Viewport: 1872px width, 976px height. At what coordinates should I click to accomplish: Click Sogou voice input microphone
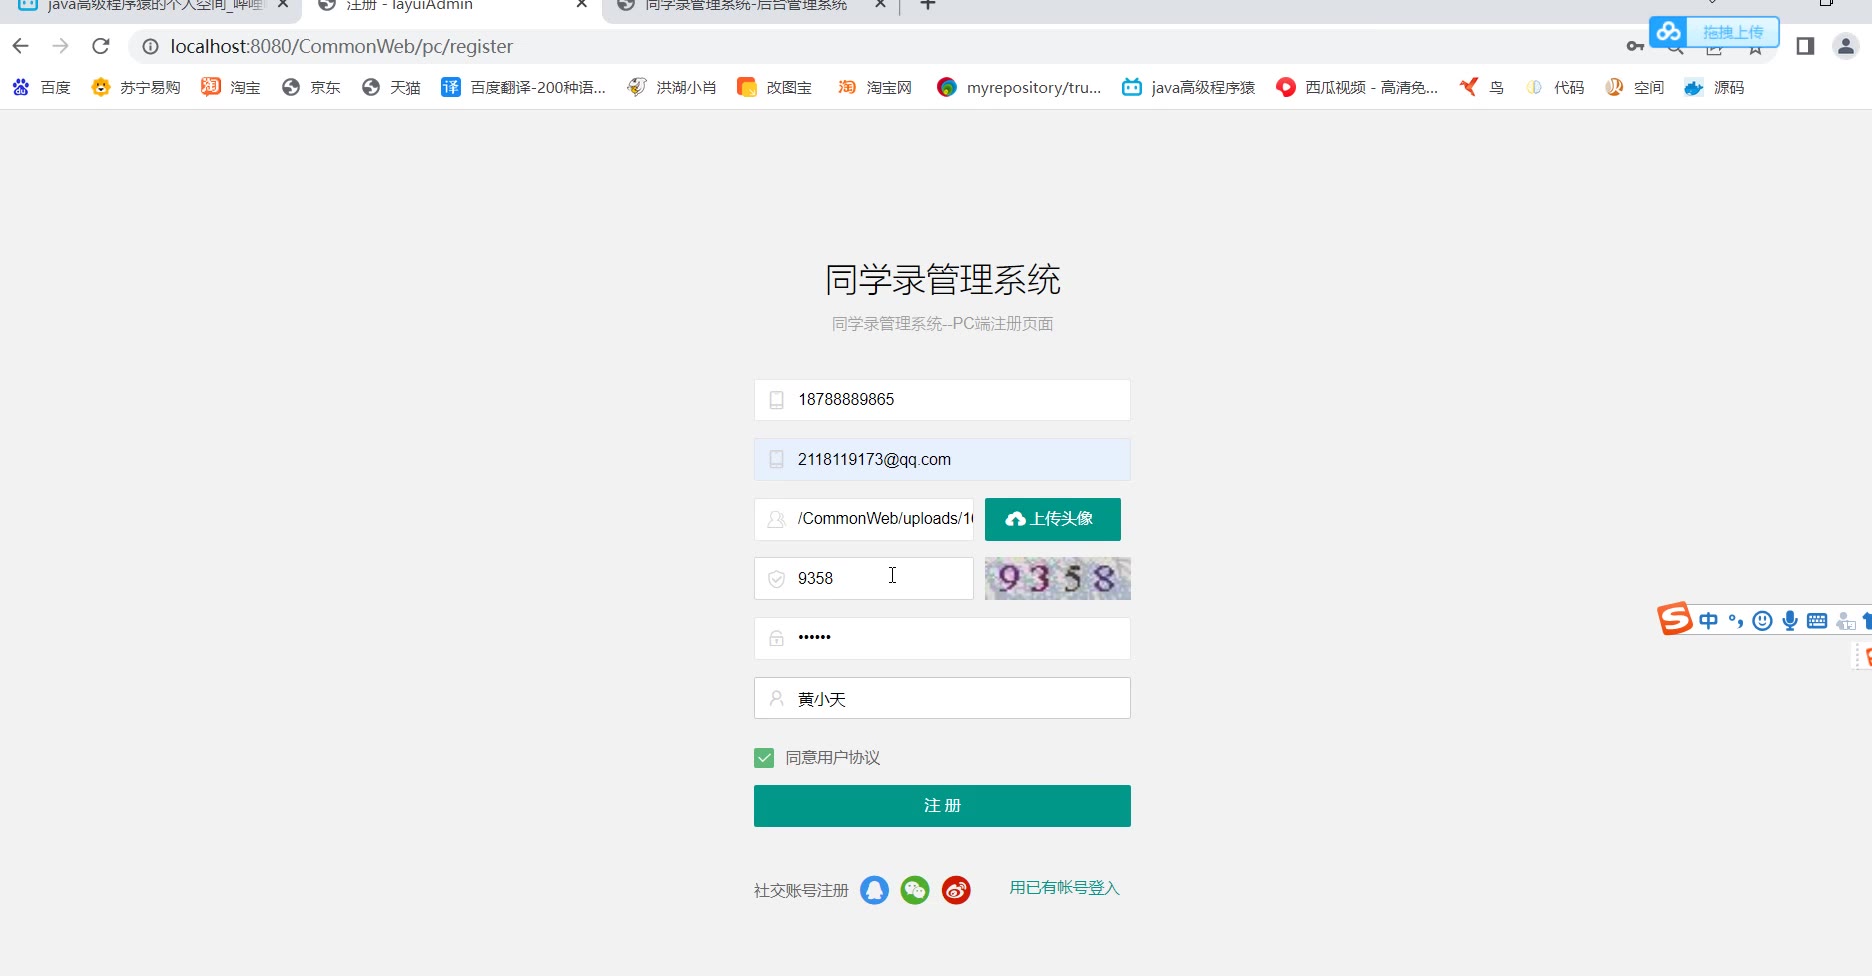(x=1790, y=621)
